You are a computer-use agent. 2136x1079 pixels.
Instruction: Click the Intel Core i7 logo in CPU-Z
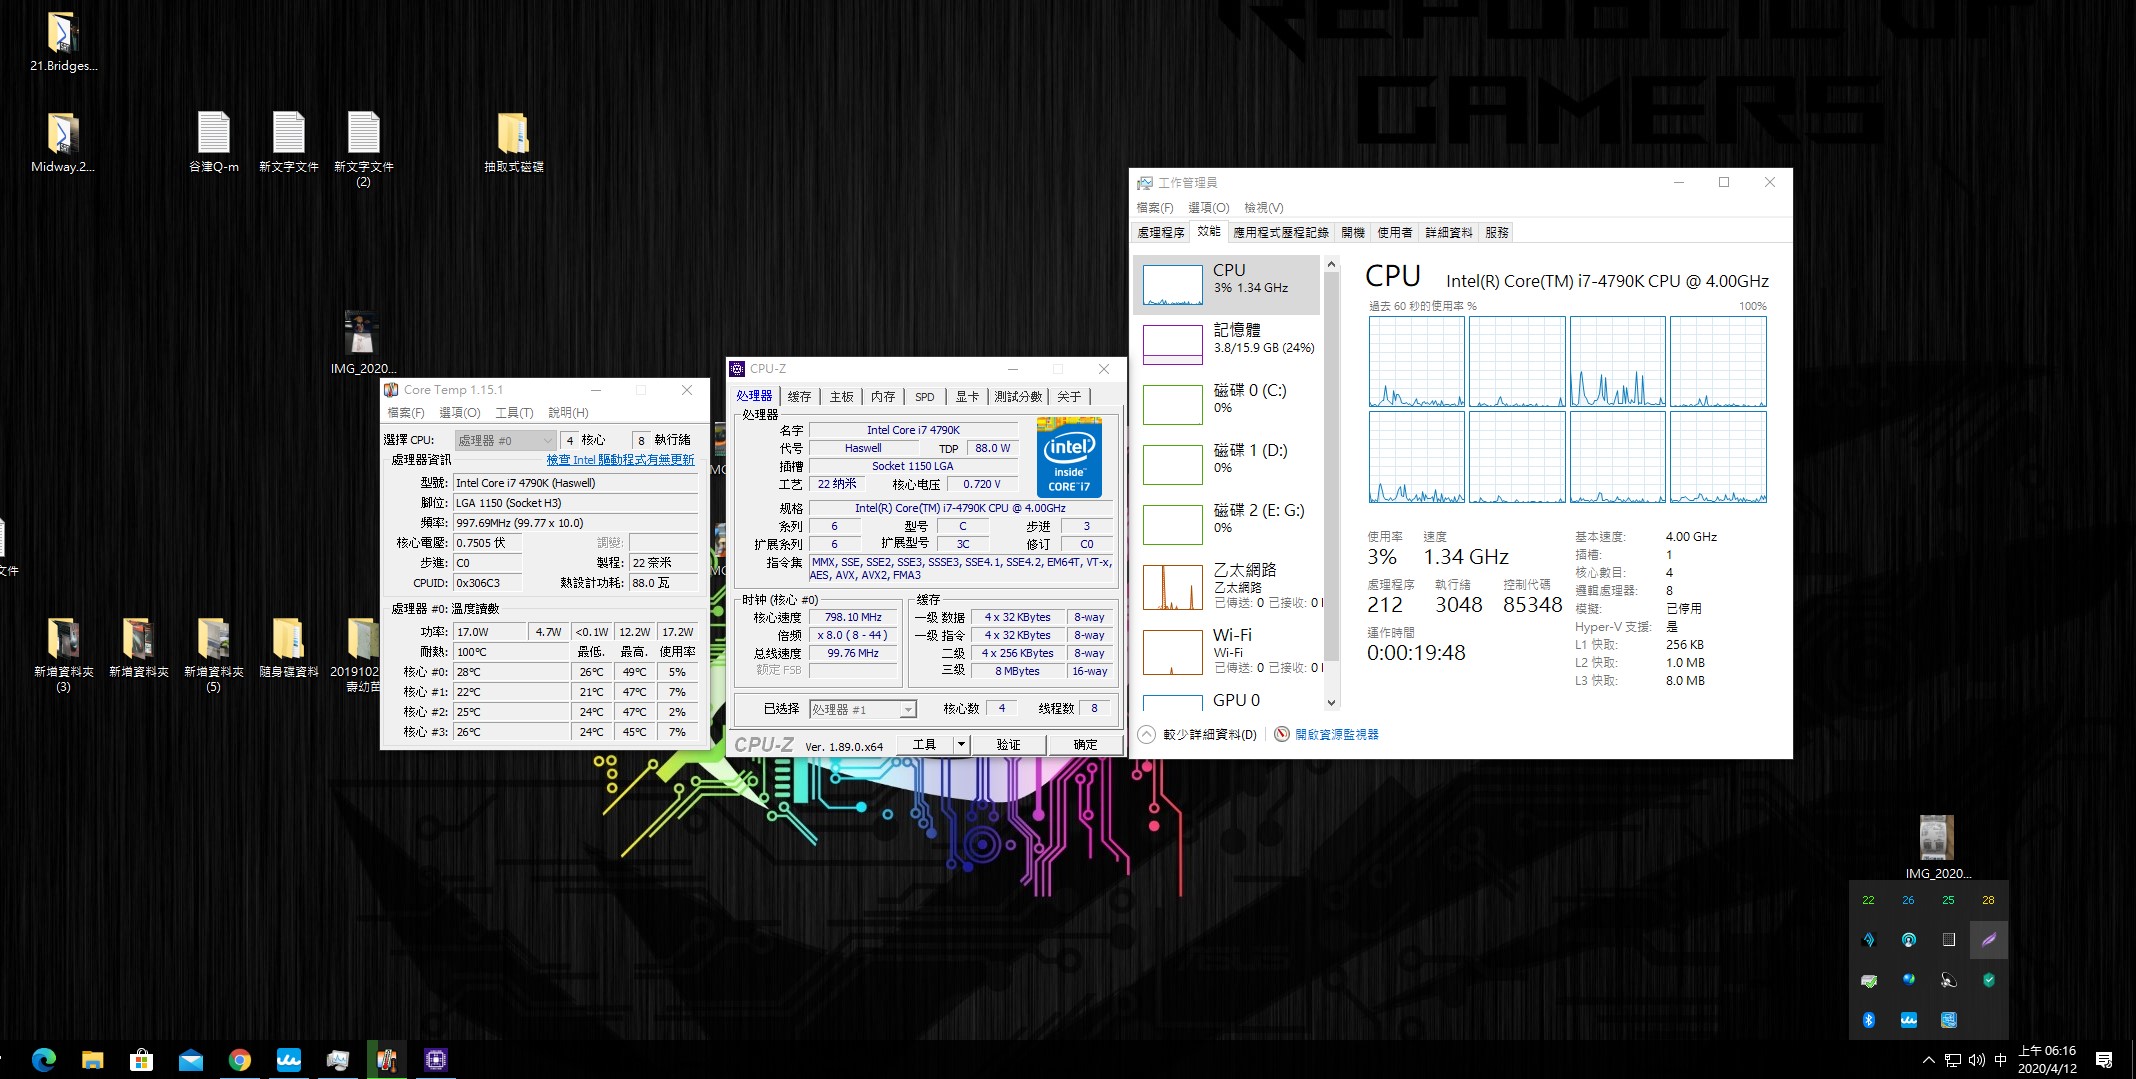[x=1069, y=457]
